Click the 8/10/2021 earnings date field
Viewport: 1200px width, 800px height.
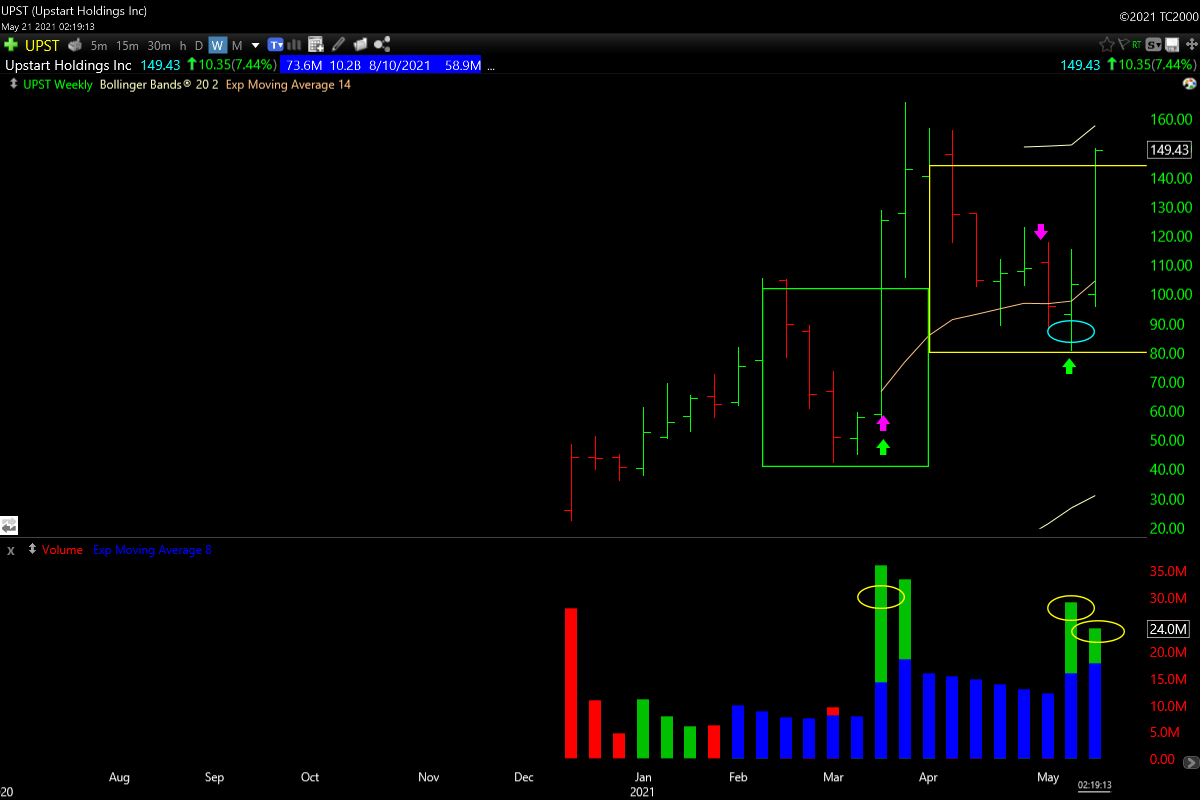[400, 65]
